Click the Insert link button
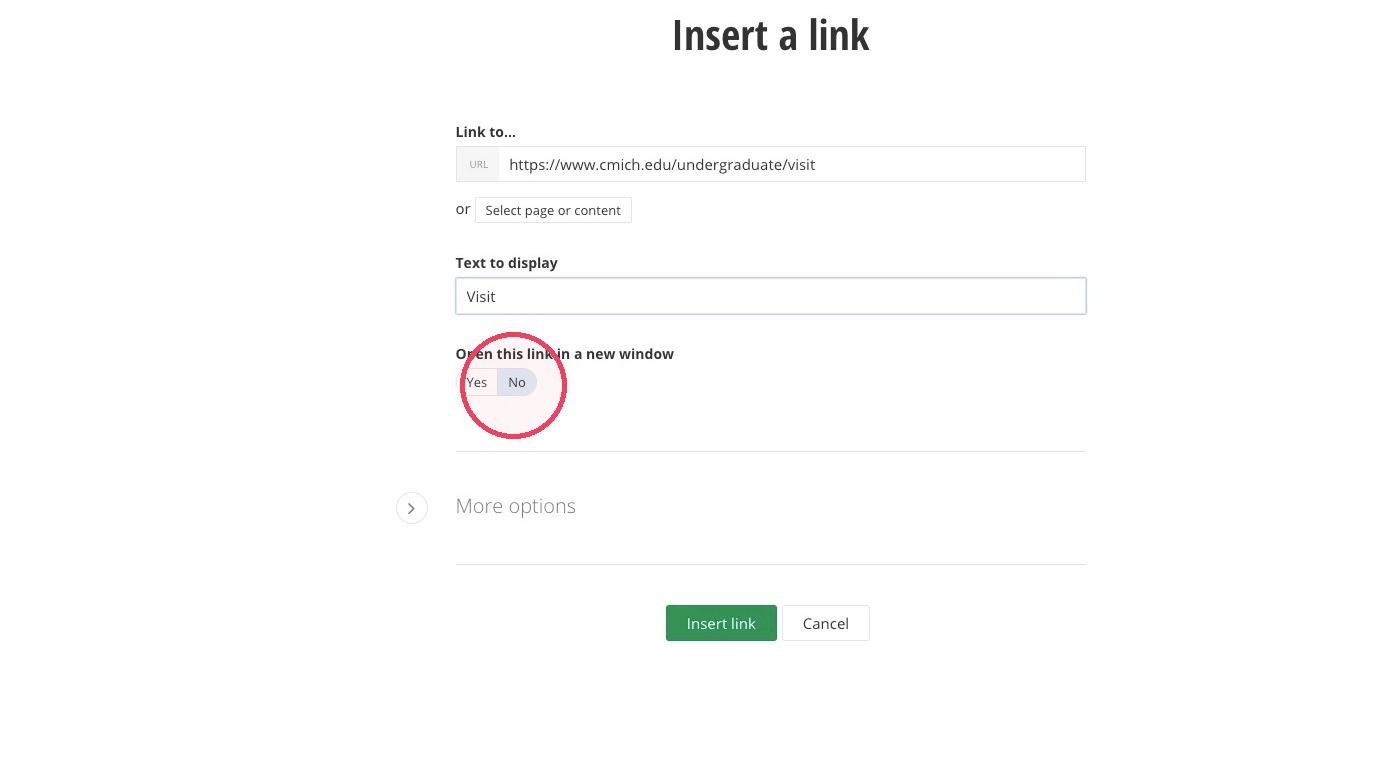Screen dimensions: 1376x769 point(721,623)
